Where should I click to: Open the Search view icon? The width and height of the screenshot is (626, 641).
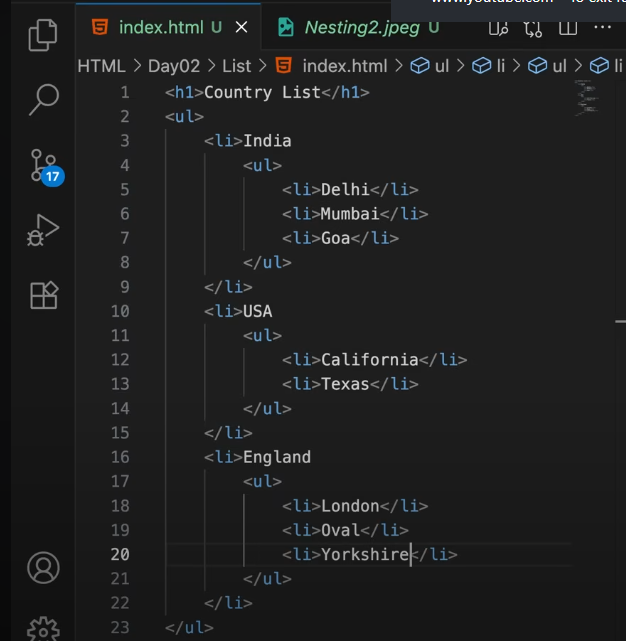(43, 99)
